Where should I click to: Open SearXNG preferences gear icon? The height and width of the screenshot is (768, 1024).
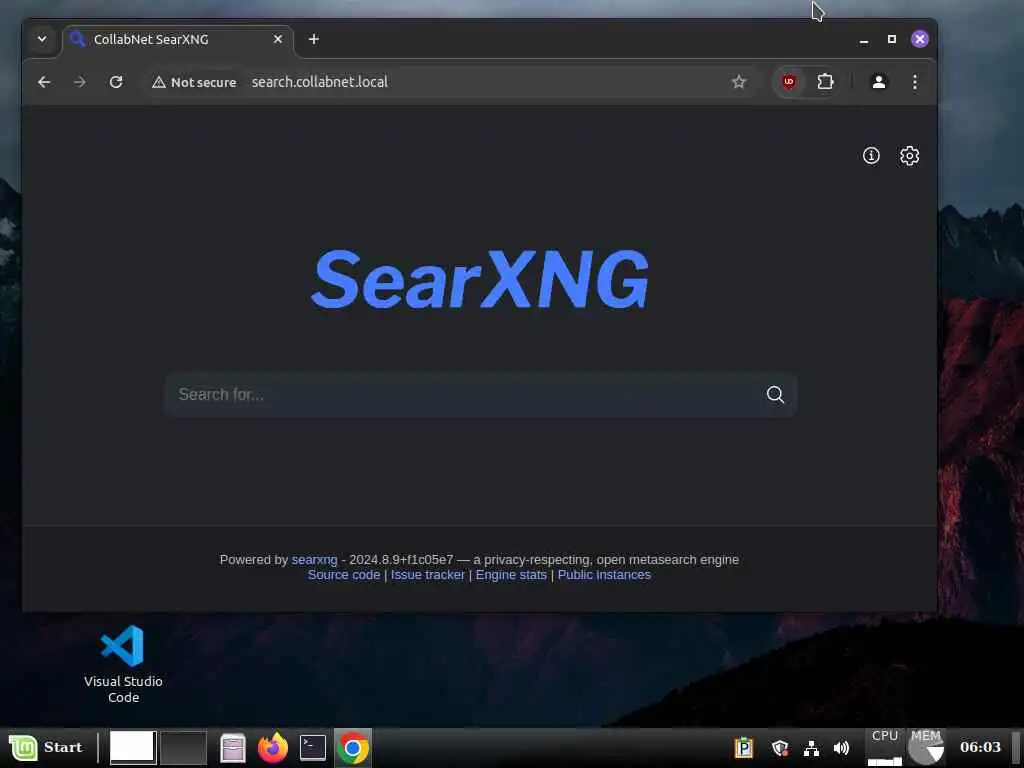click(909, 155)
